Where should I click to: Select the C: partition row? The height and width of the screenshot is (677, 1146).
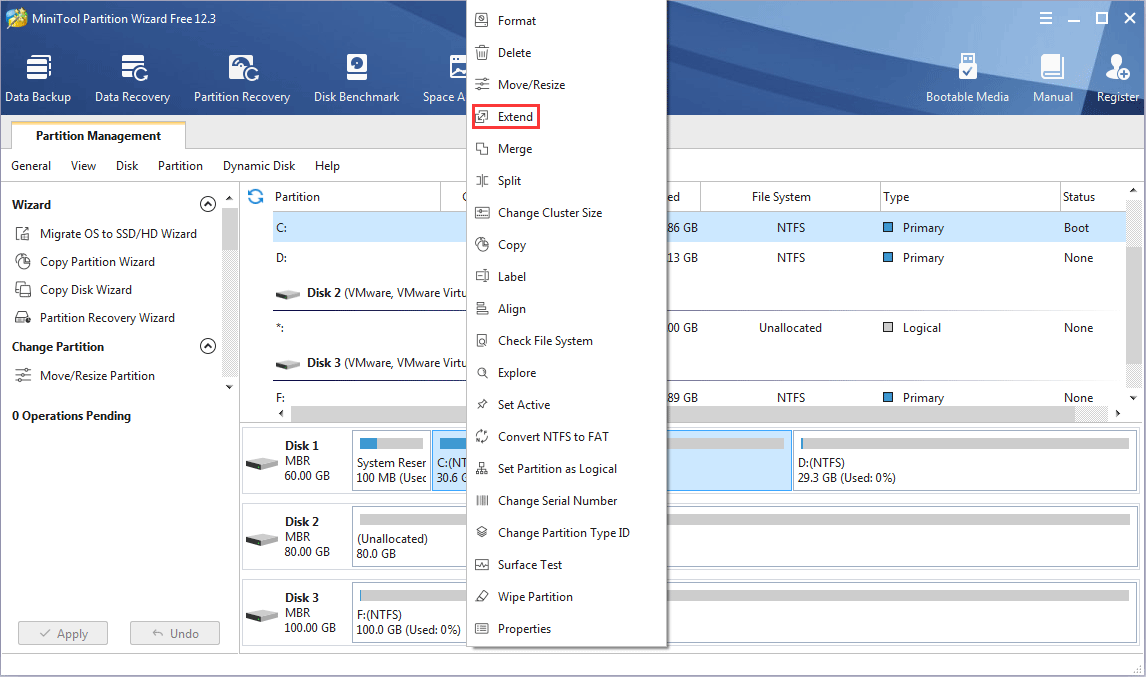click(x=369, y=227)
